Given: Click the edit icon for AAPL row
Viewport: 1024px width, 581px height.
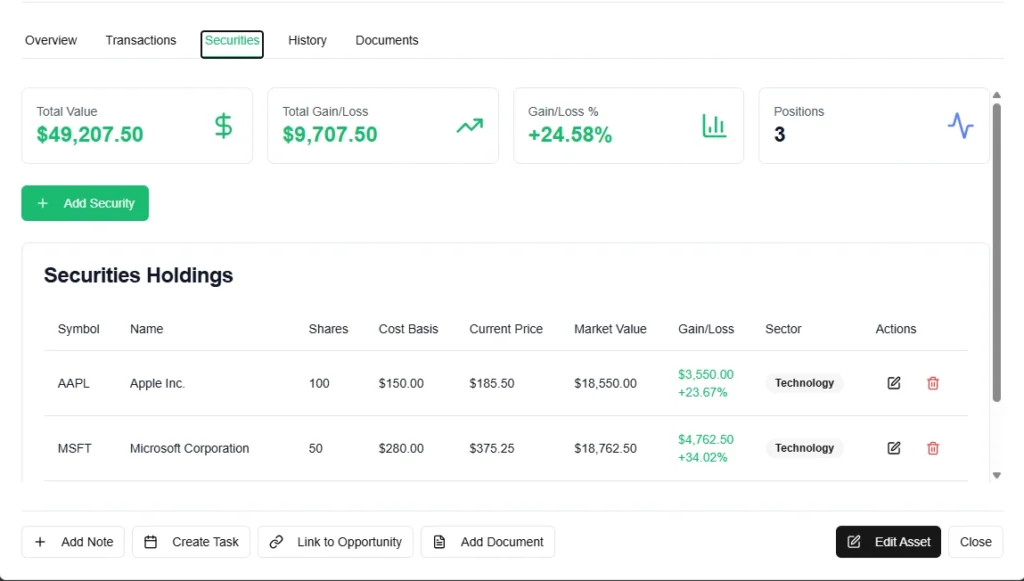Looking at the screenshot, I should tap(894, 383).
